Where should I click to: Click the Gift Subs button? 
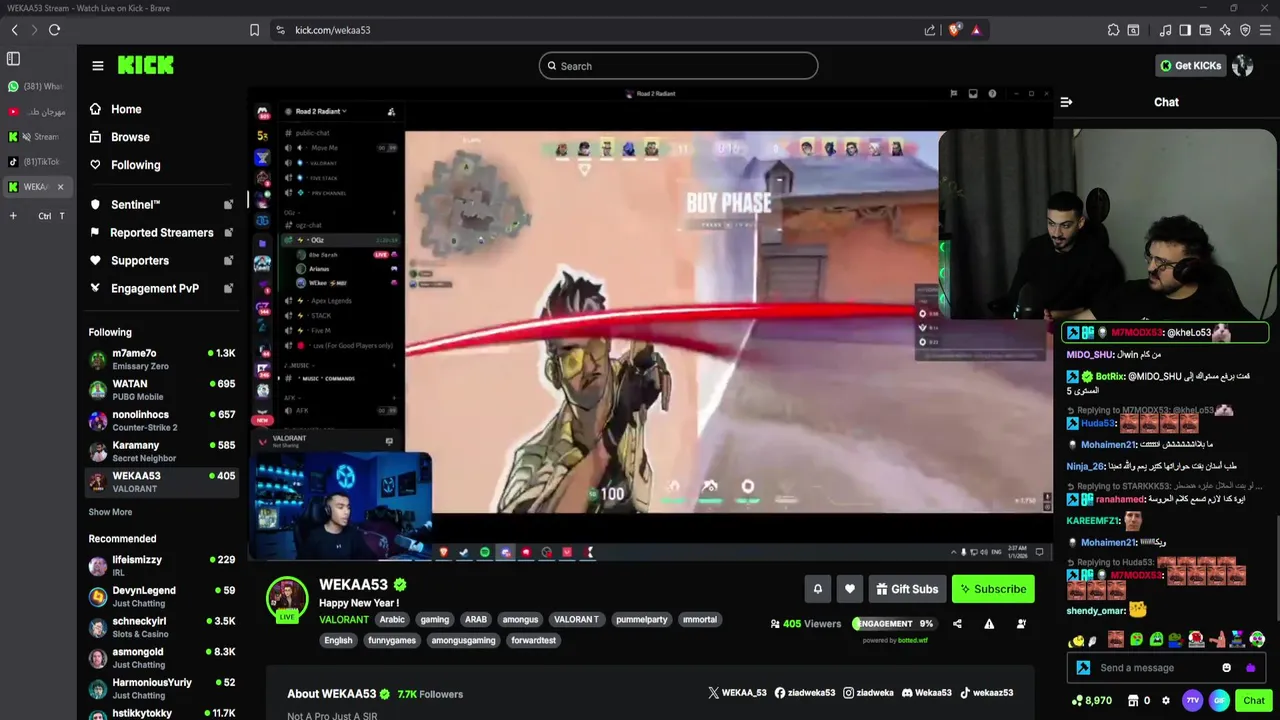click(x=907, y=589)
